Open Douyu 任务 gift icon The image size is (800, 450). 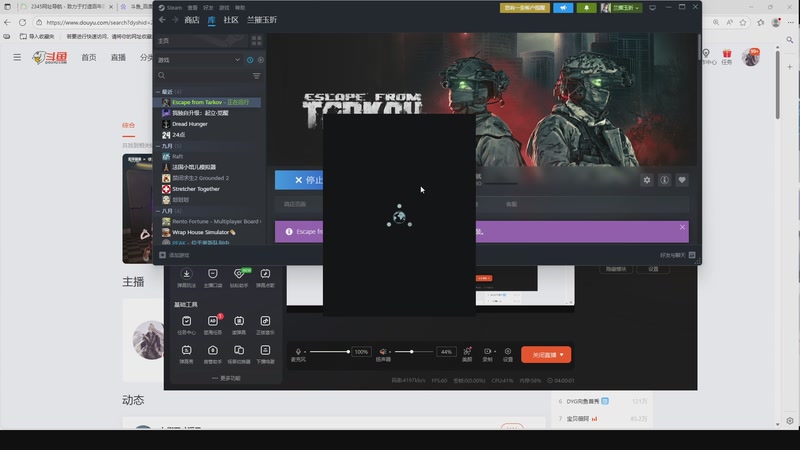pos(727,57)
